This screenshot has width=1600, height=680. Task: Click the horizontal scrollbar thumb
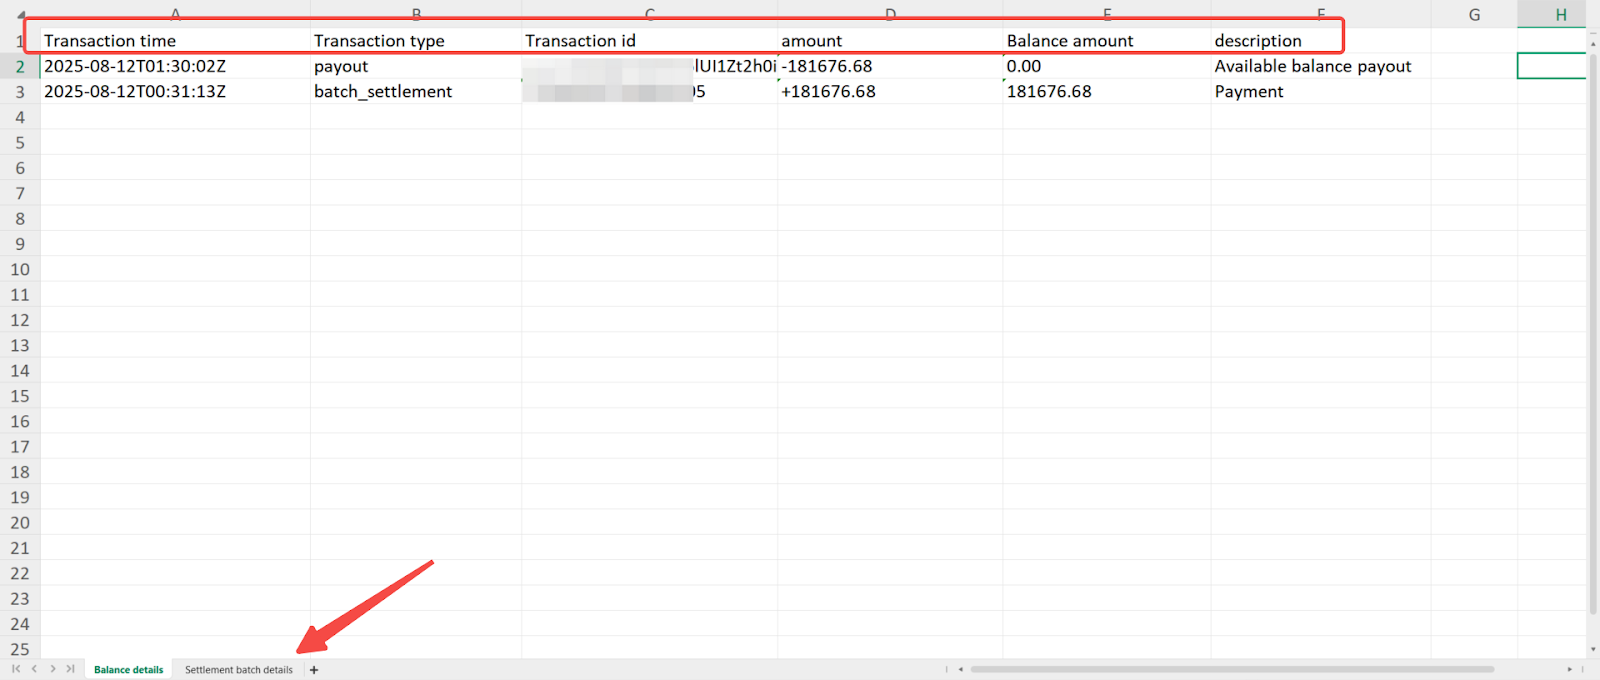click(x=1232, y=669)
